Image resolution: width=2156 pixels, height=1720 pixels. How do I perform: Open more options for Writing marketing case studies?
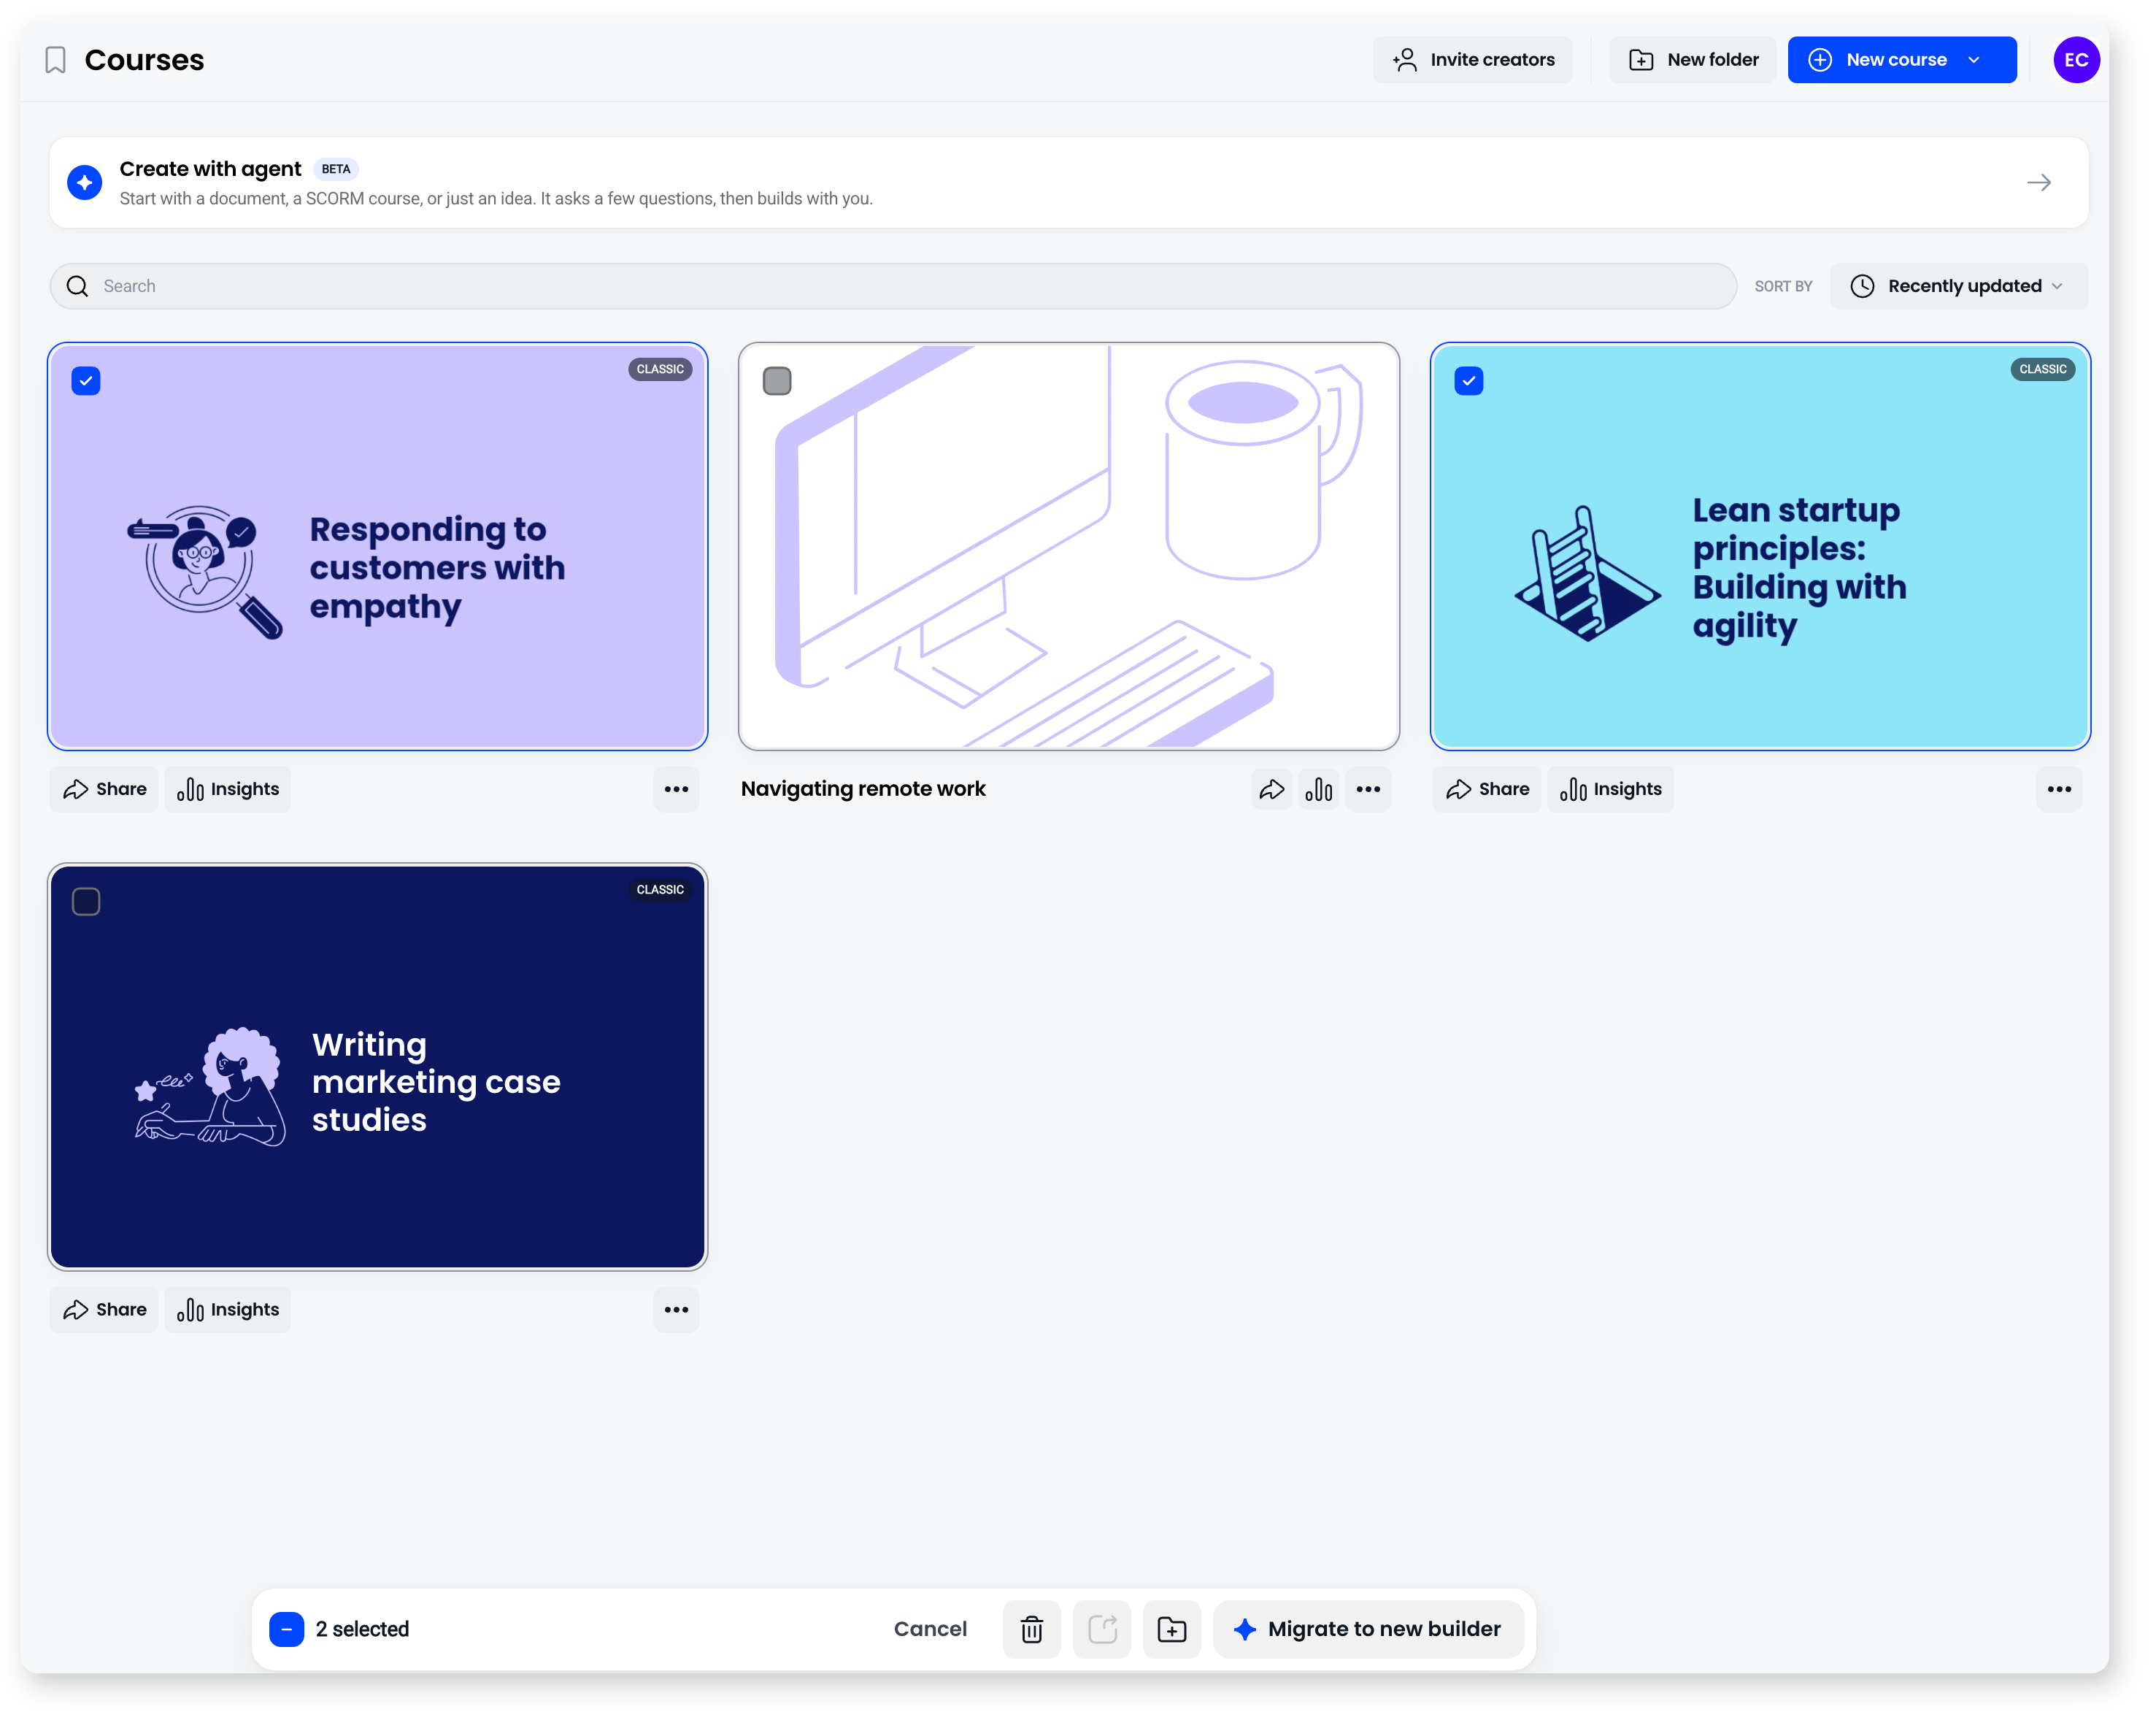tap(676, 1310)
